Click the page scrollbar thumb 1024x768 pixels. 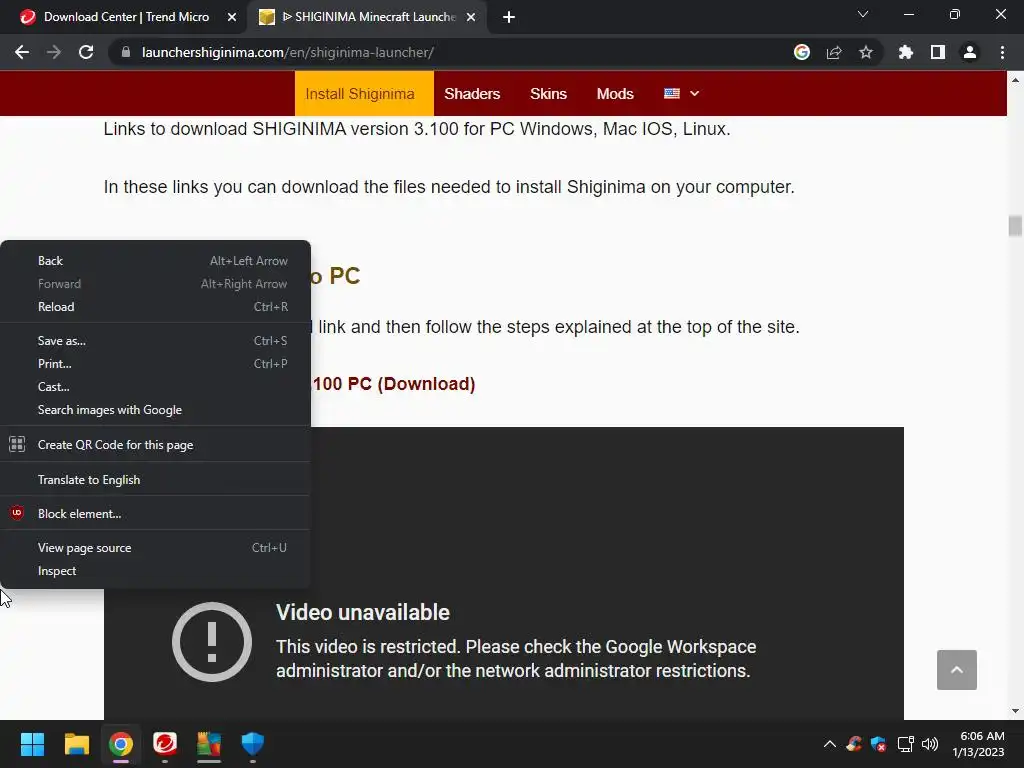pos(1015,226)
